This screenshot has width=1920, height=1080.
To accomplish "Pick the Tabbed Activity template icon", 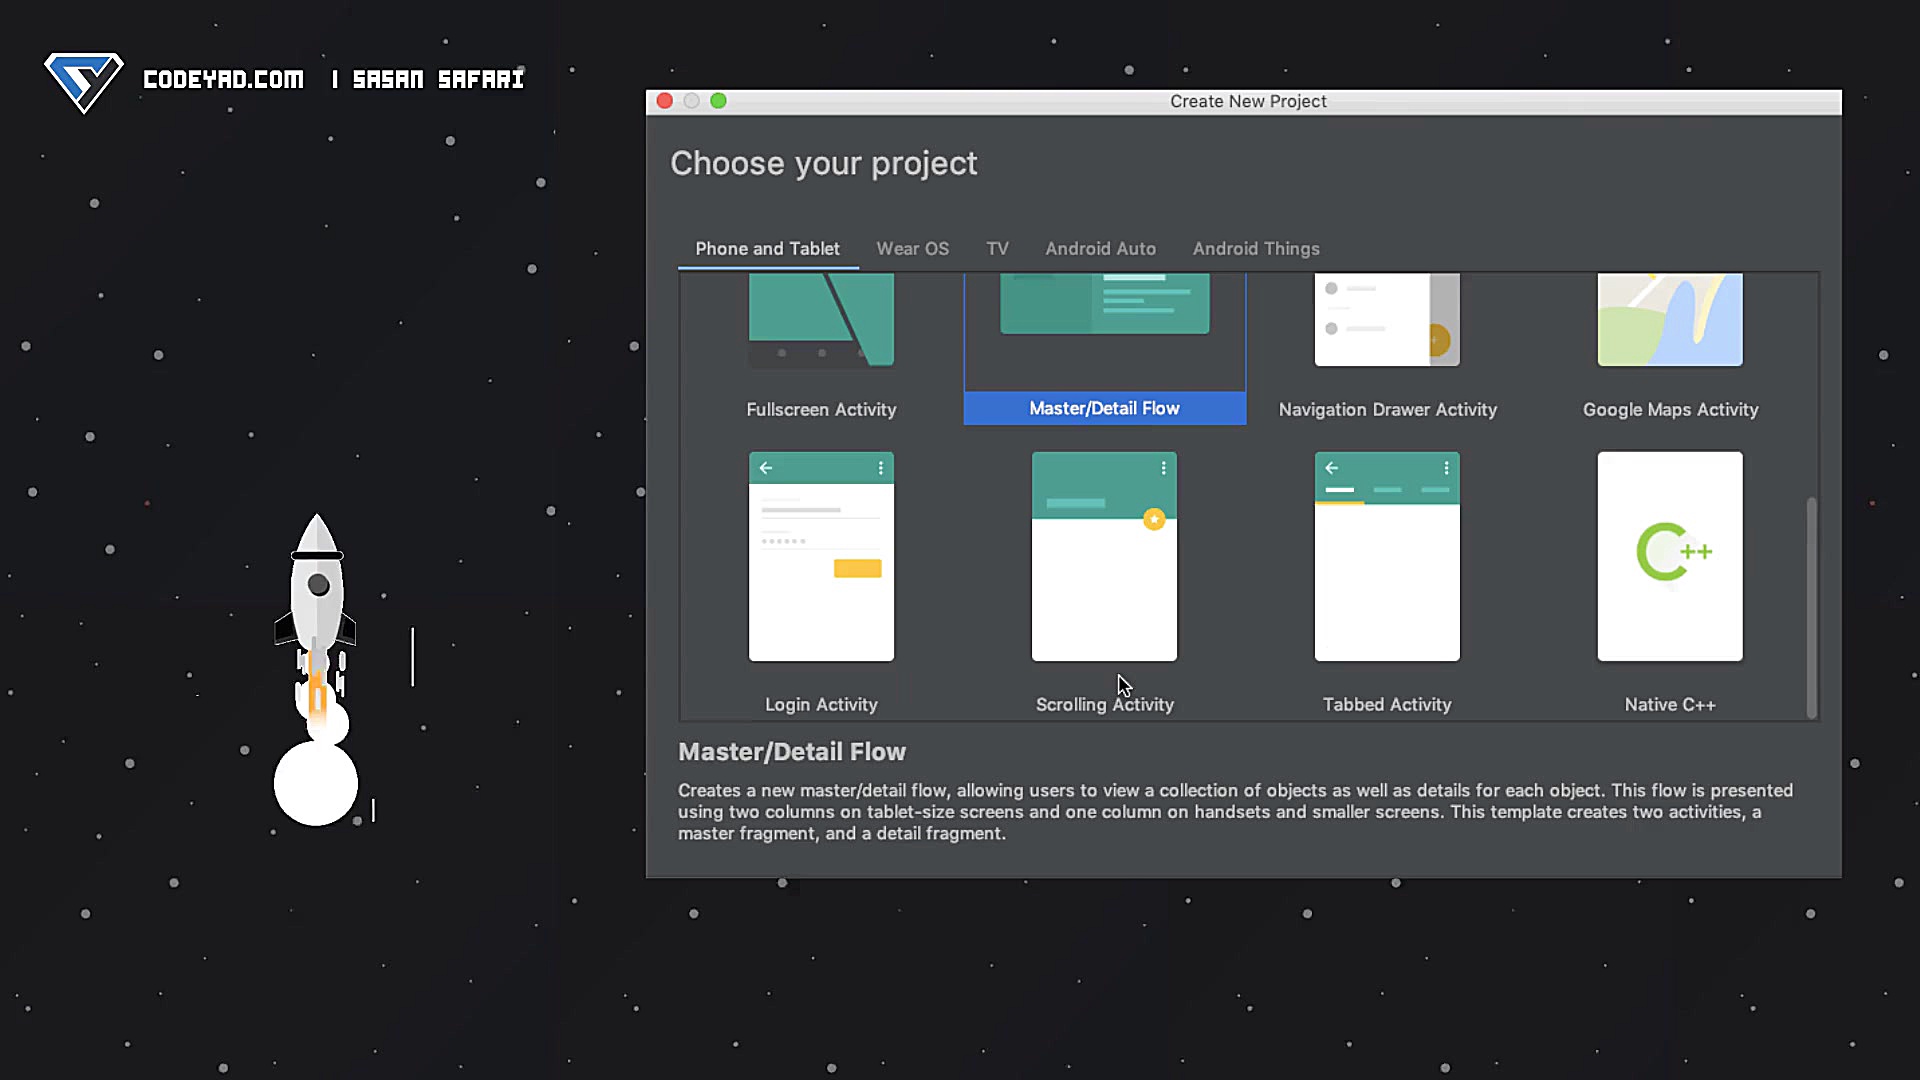I will point(1387,556).
